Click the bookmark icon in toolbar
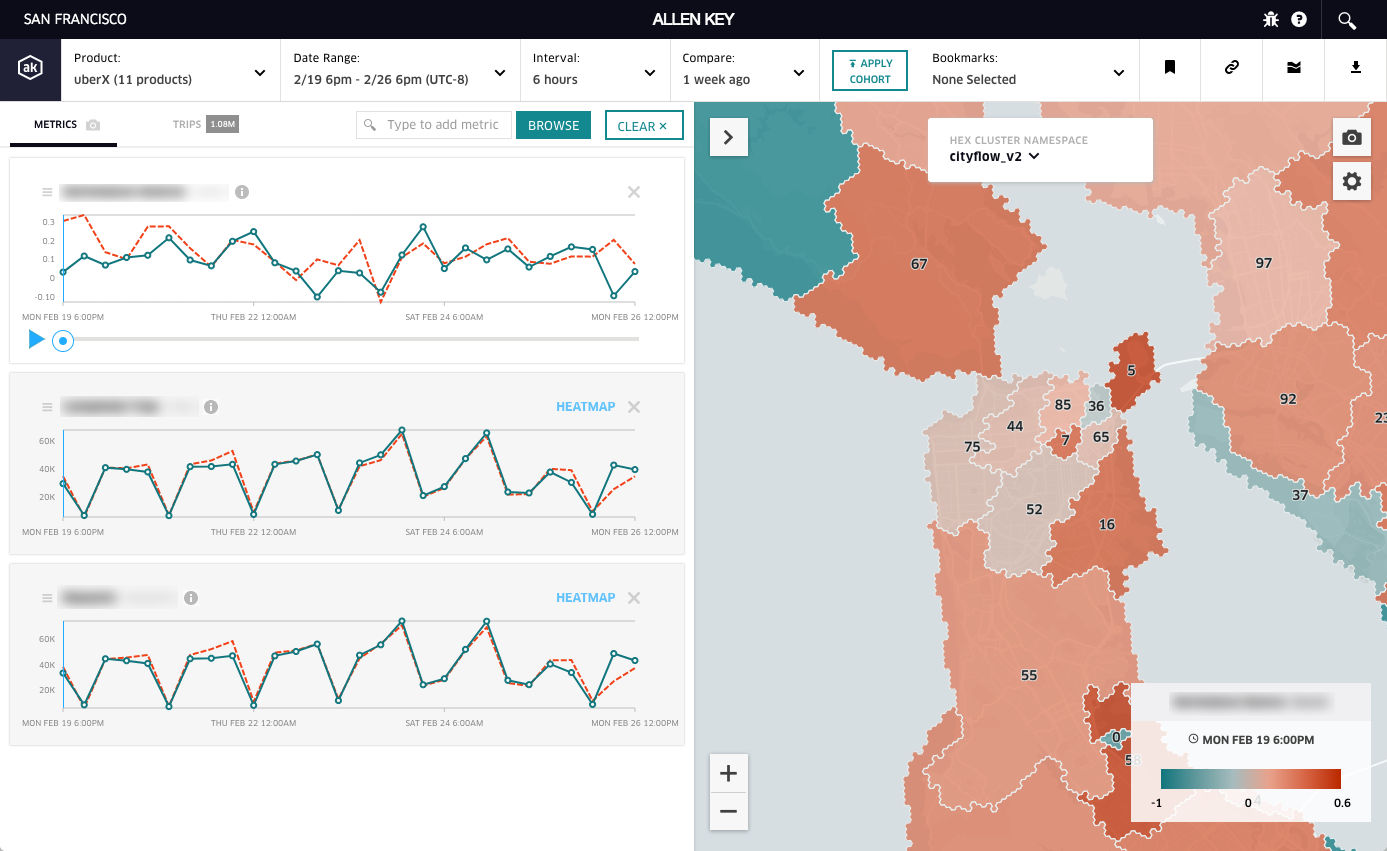Image resolution: width=1387 pixels, height=851 pixels. coord(1169,68)
